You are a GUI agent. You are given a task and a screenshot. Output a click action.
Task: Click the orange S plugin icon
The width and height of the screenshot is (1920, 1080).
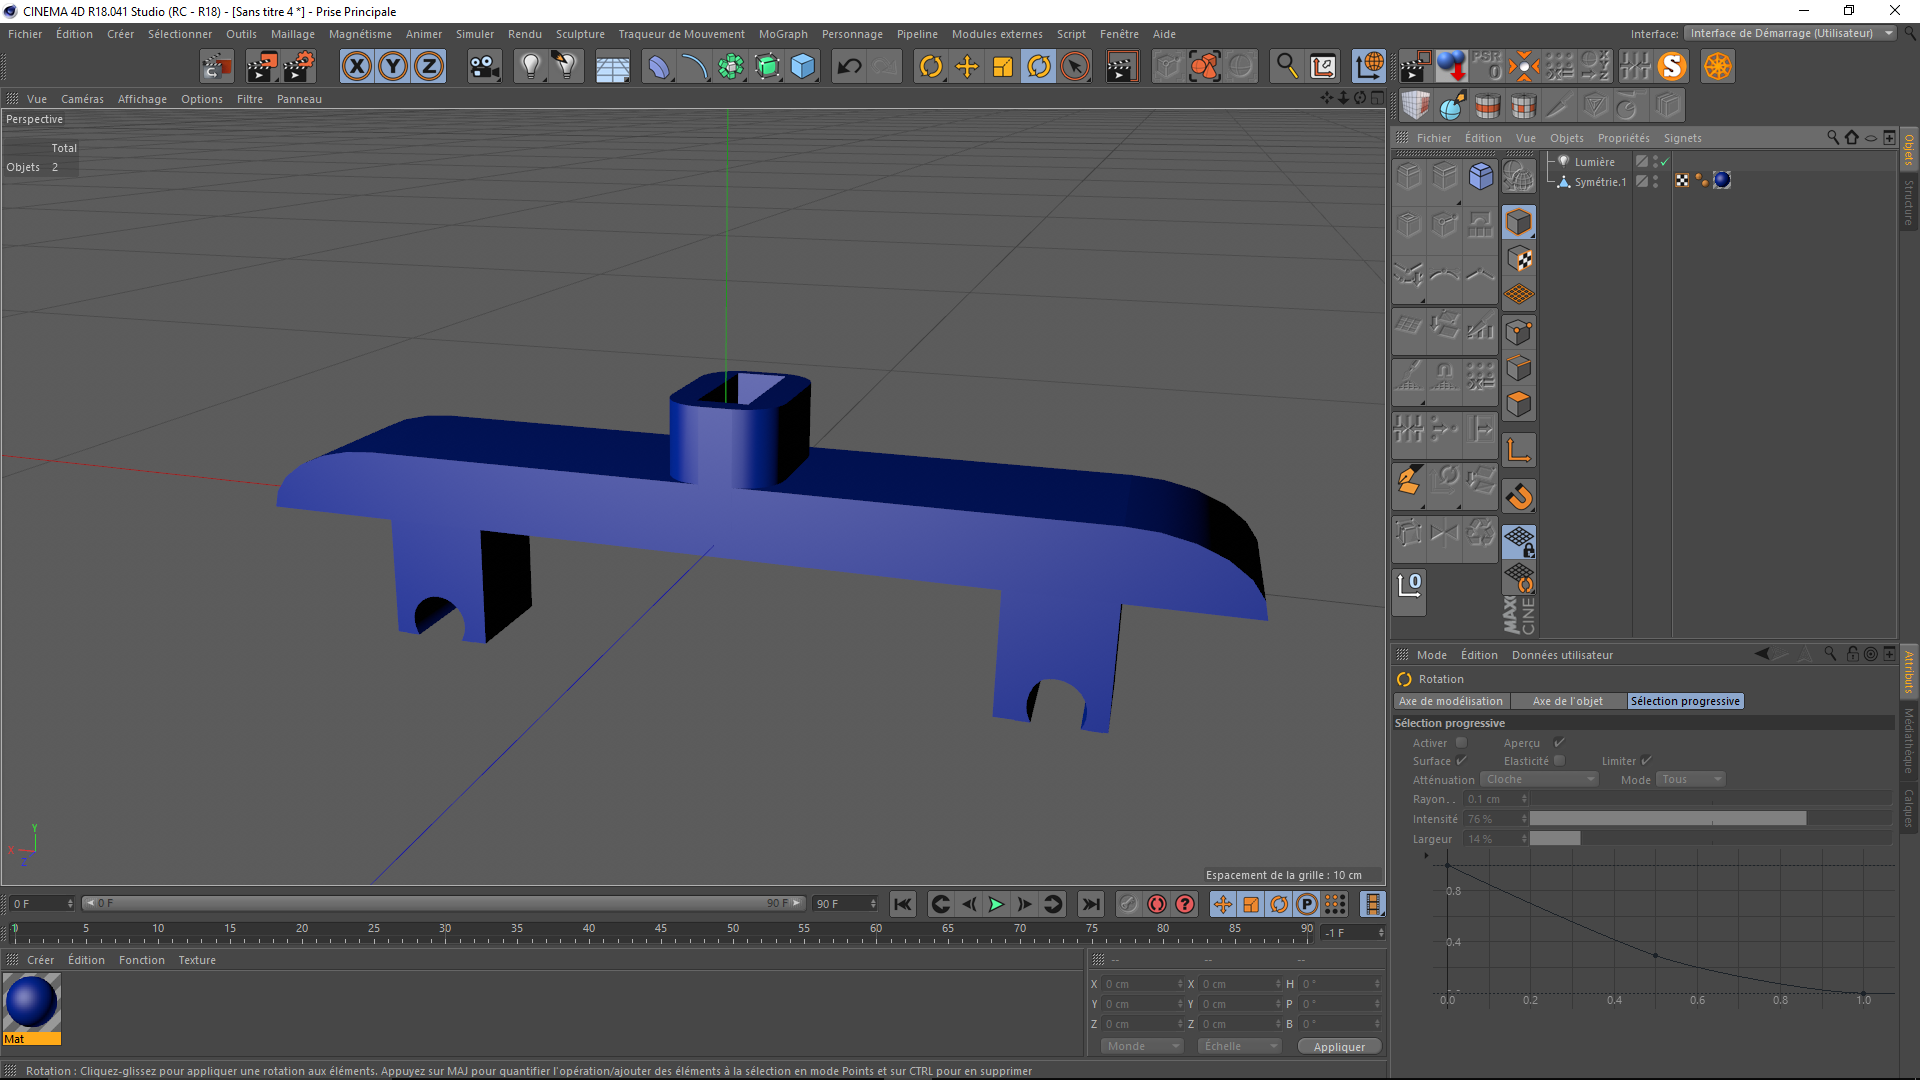(1672, 67)
